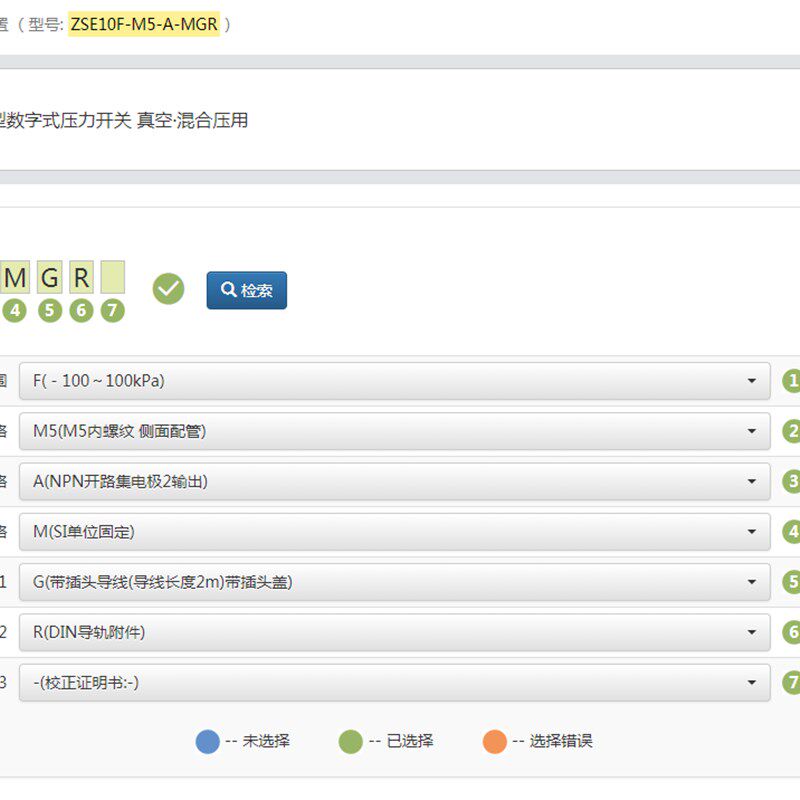Click the M model code box
Screen dimensions: 800x800
tap(15, 277)
